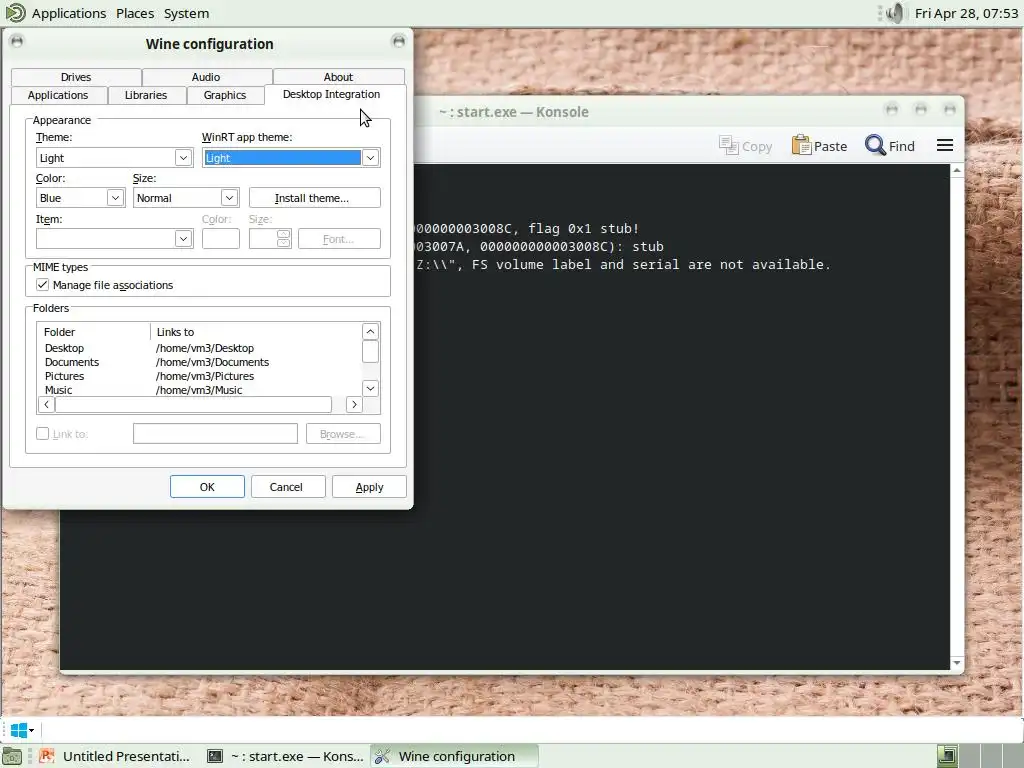Click Konsole scrollbar up arrow
1024x768 pixels.
point(957,170)
